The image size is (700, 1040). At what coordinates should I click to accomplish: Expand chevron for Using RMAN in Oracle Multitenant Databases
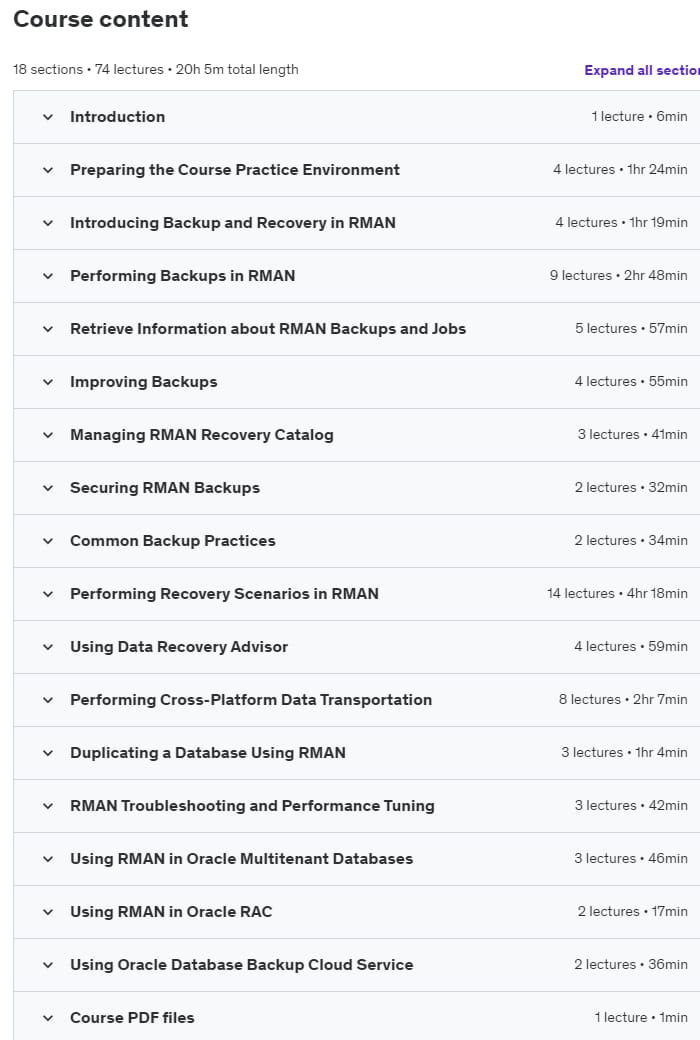(x=48, y=859)
